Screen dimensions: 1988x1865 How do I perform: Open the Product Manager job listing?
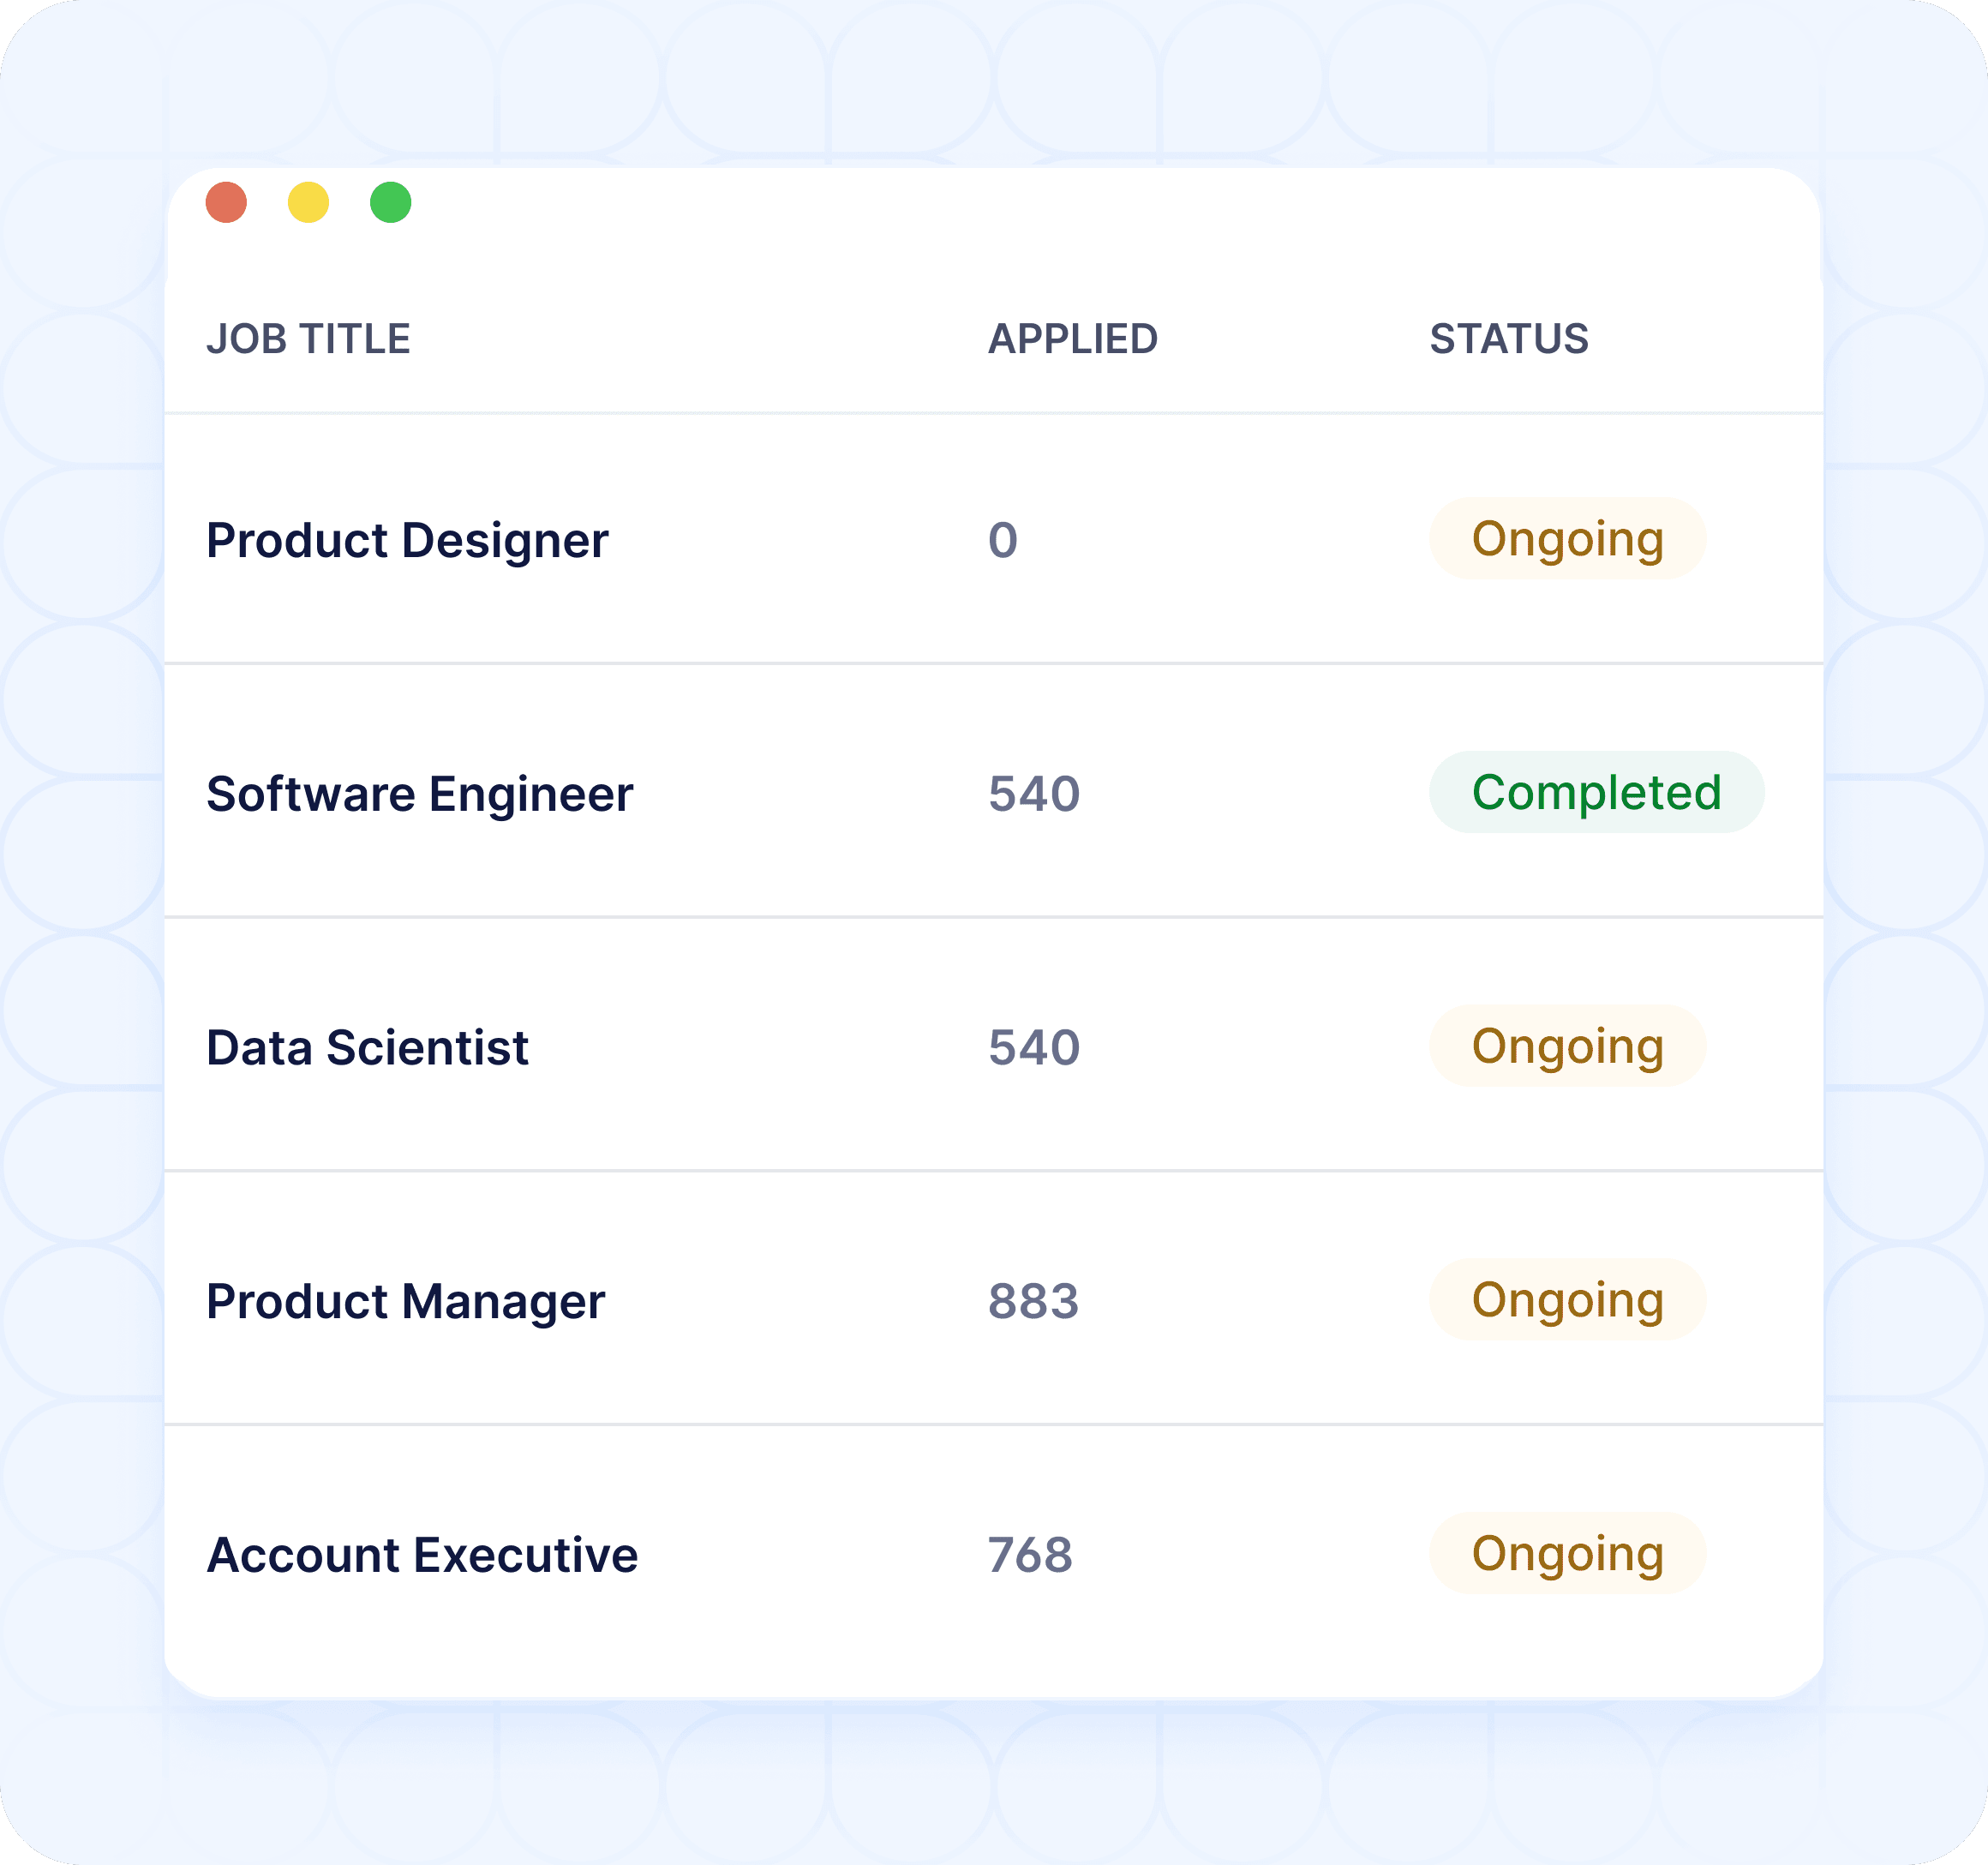click(405, 1302)
